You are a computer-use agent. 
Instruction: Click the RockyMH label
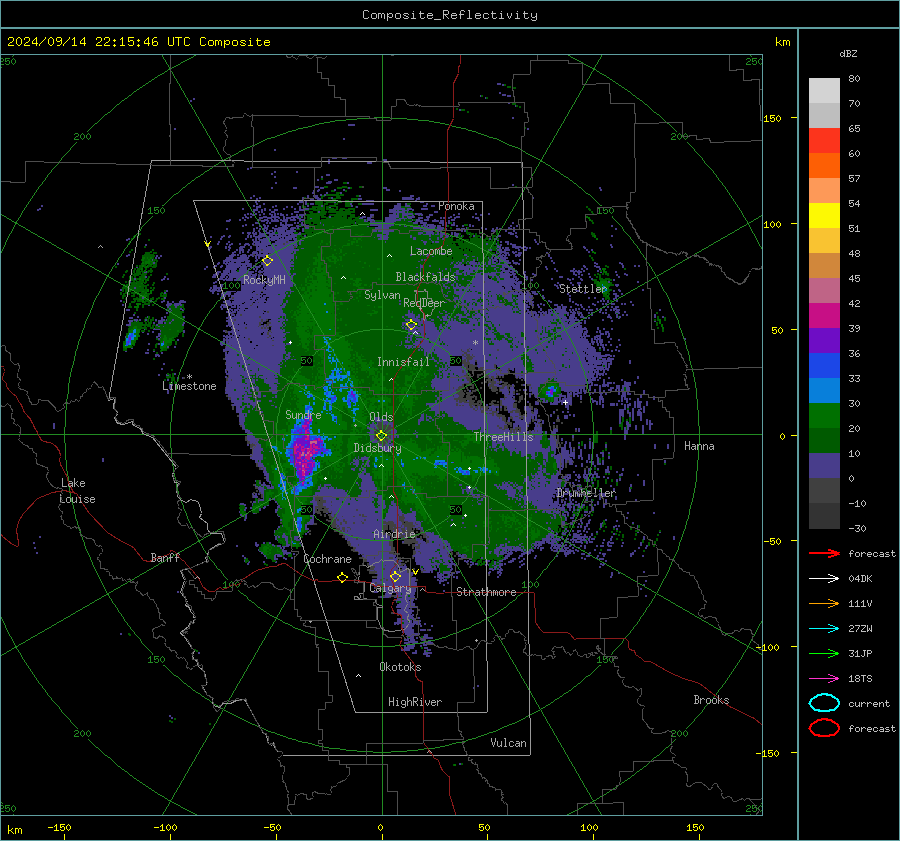pyautogui.click(x=264, y=280)
